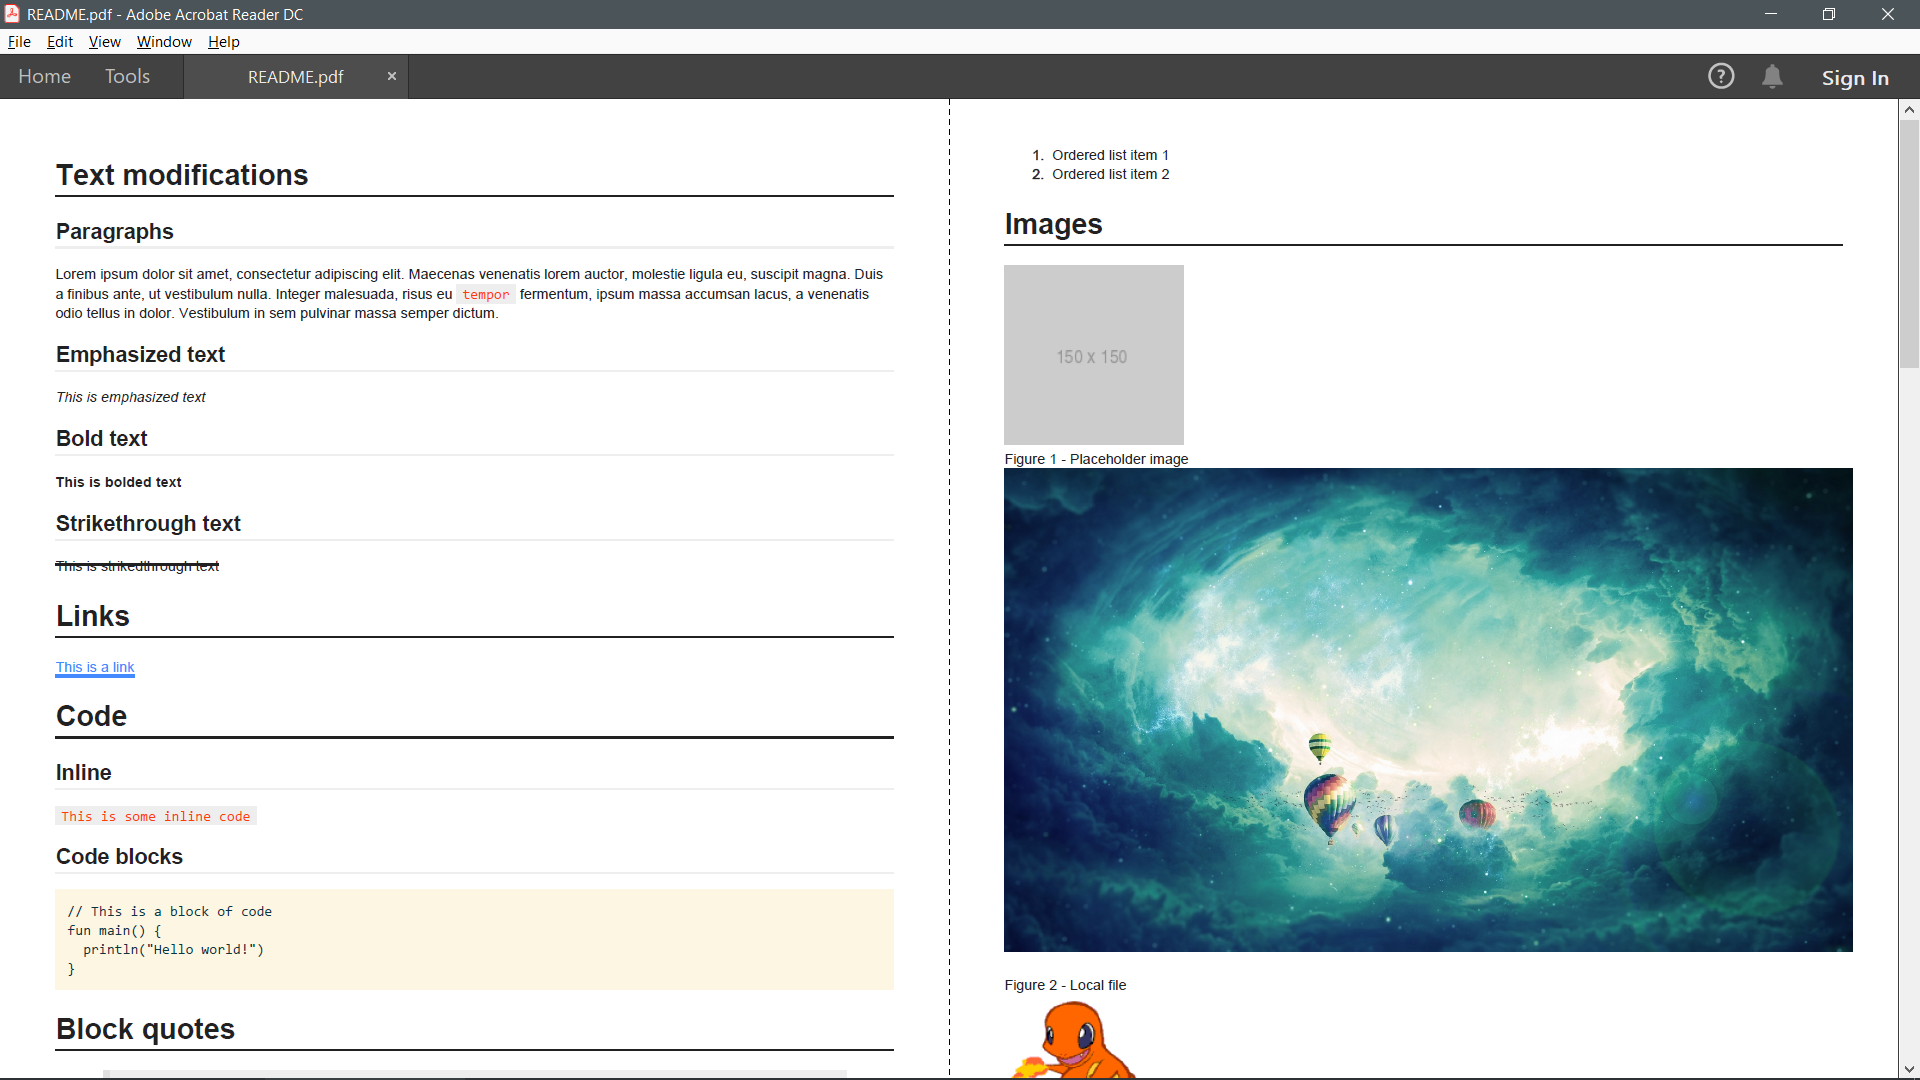Switch to the Home tab
Screen dimensions: 1920x1080
click(44, 77)
